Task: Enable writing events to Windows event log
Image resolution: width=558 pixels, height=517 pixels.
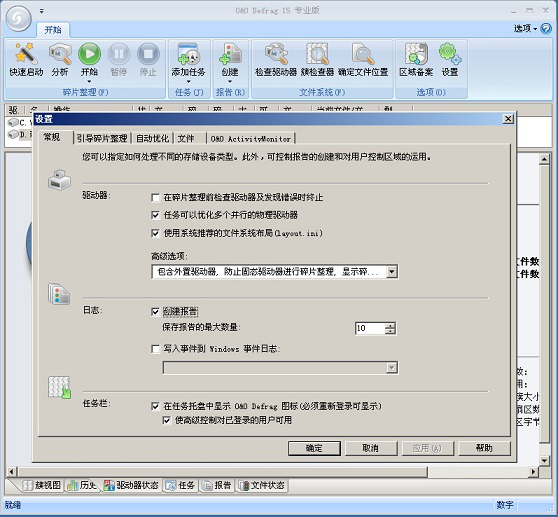Action: [155, 349]
